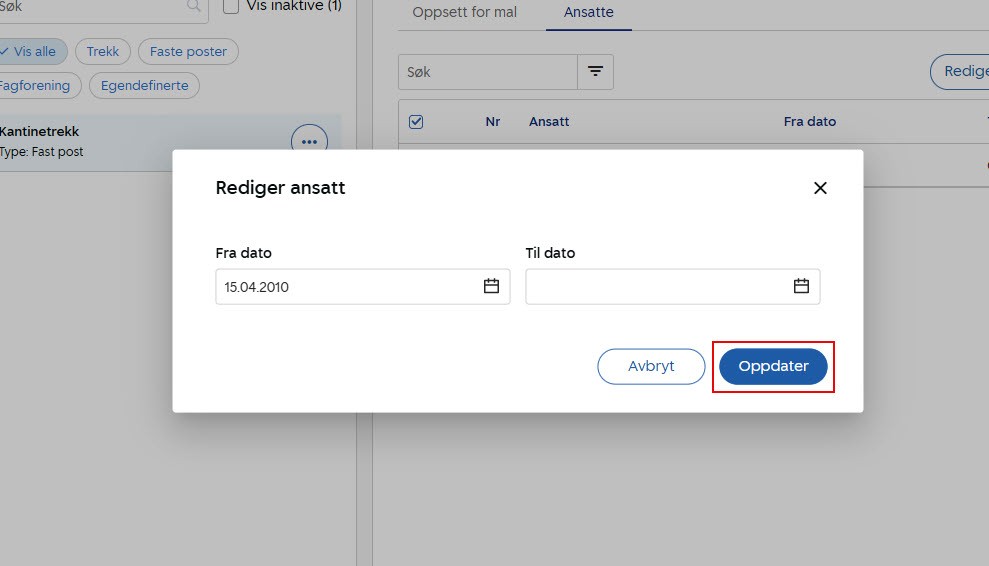Open the Fra dato calendar picker
The image size is (989, 566).
491,287
